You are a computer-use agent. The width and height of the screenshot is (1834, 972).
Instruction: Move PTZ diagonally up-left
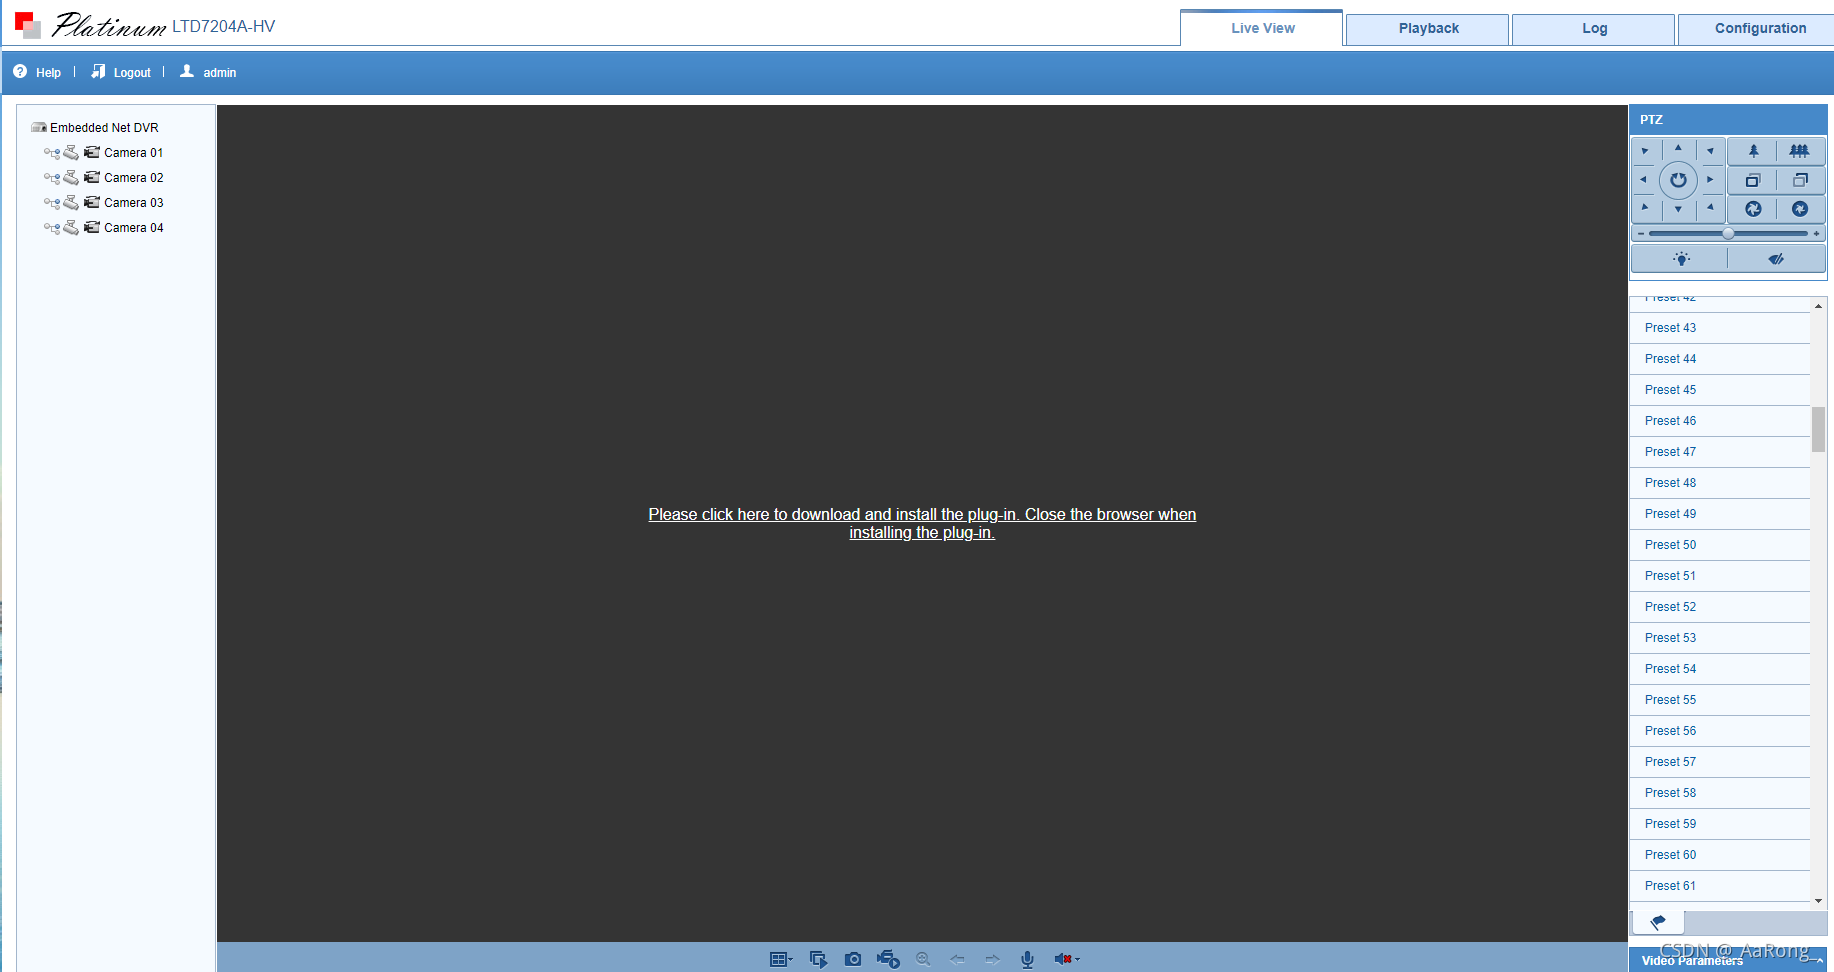(1646, 151)
